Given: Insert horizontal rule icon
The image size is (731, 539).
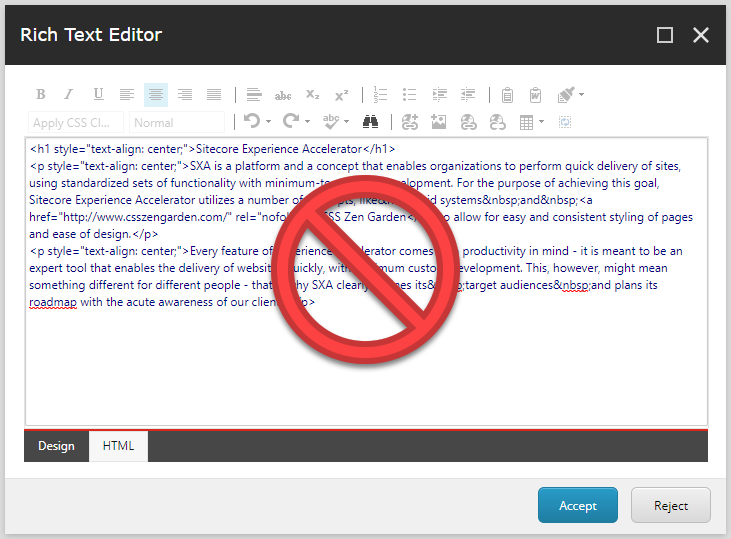Looking at the screenshot, I should [x=254, y=95].
